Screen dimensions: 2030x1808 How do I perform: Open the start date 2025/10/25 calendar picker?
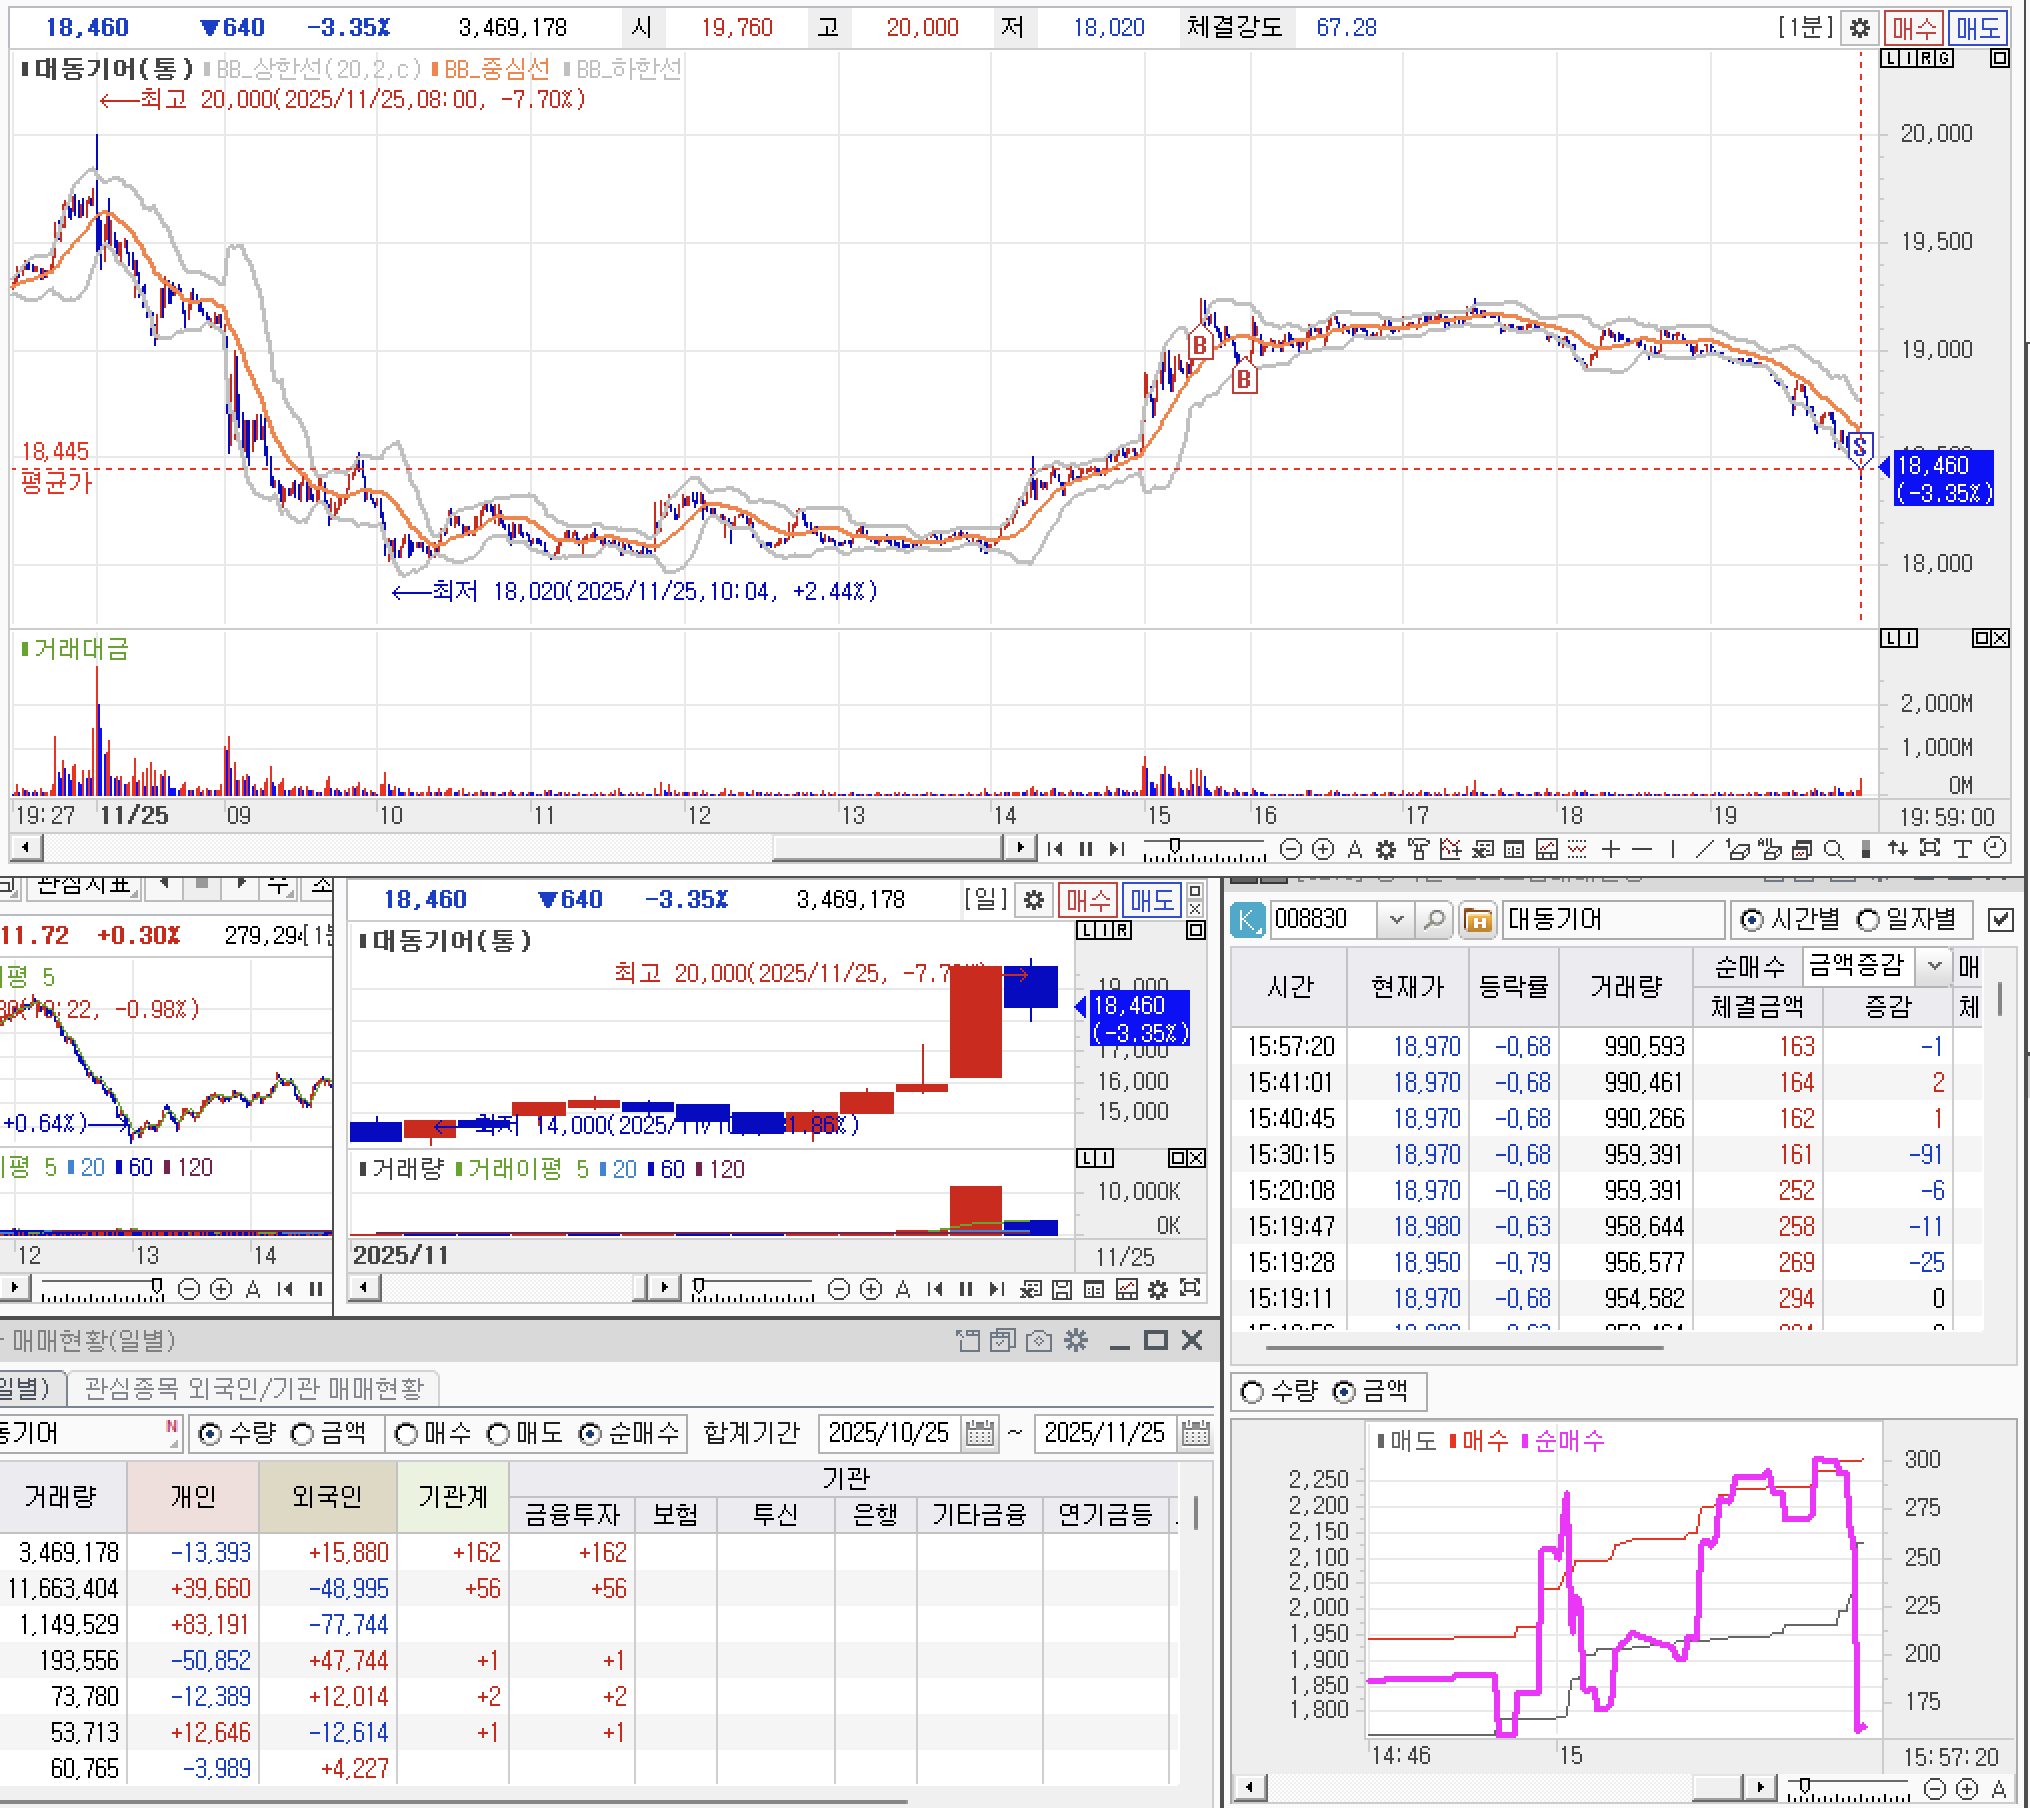(x=980, y=1434)
